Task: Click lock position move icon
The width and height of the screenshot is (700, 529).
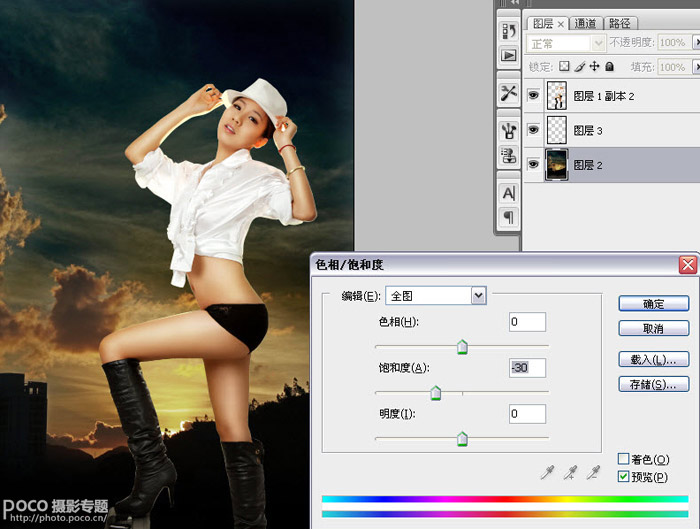Action: click(594, 67)
